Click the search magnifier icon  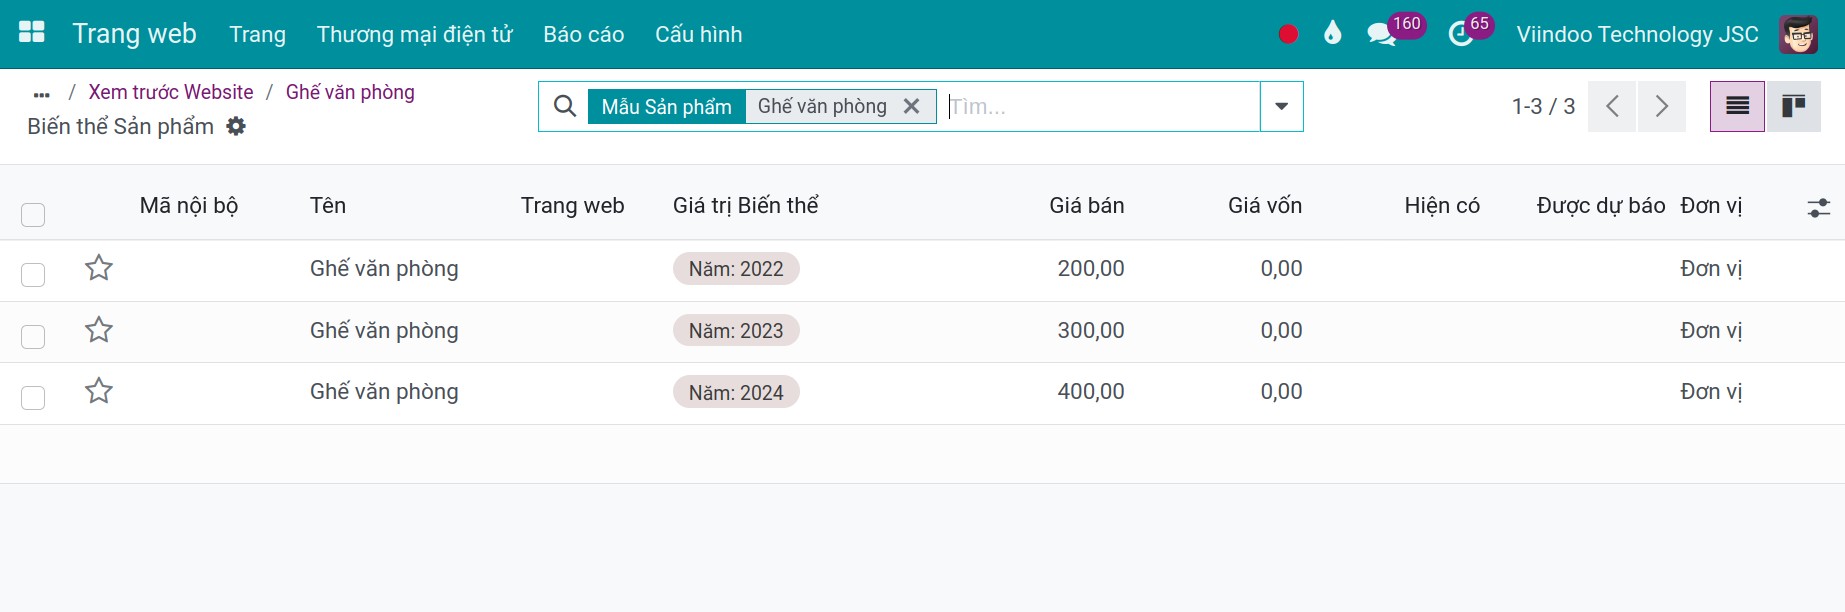point(565,106)
